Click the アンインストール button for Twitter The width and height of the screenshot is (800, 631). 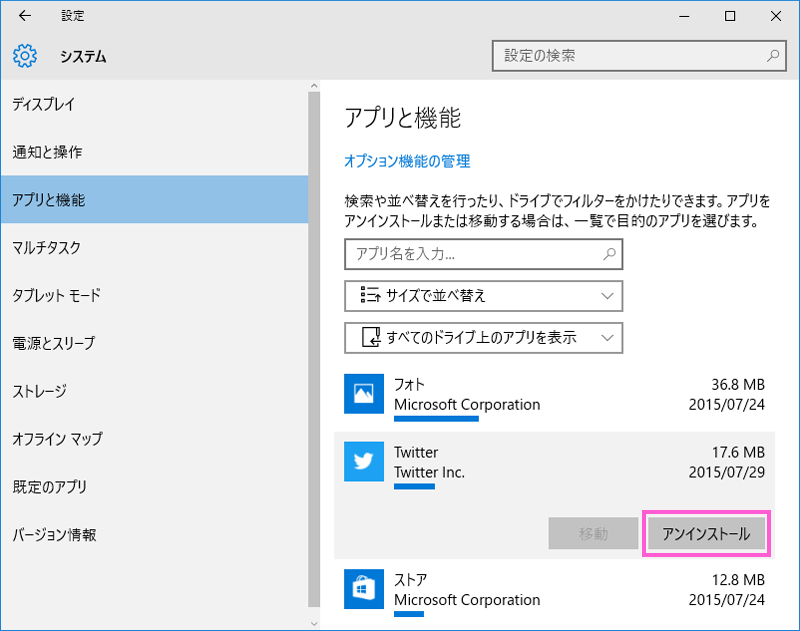(706, 533)
